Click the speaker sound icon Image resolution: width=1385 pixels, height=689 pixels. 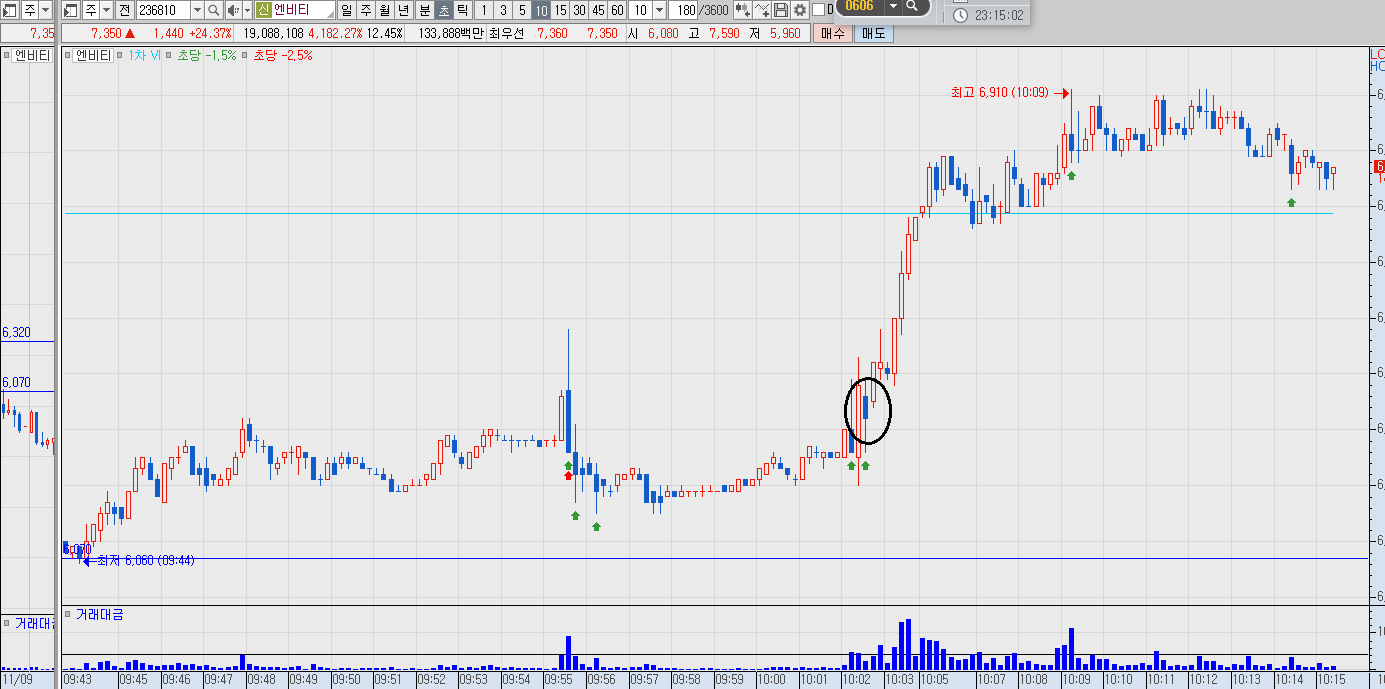(233, 10)
